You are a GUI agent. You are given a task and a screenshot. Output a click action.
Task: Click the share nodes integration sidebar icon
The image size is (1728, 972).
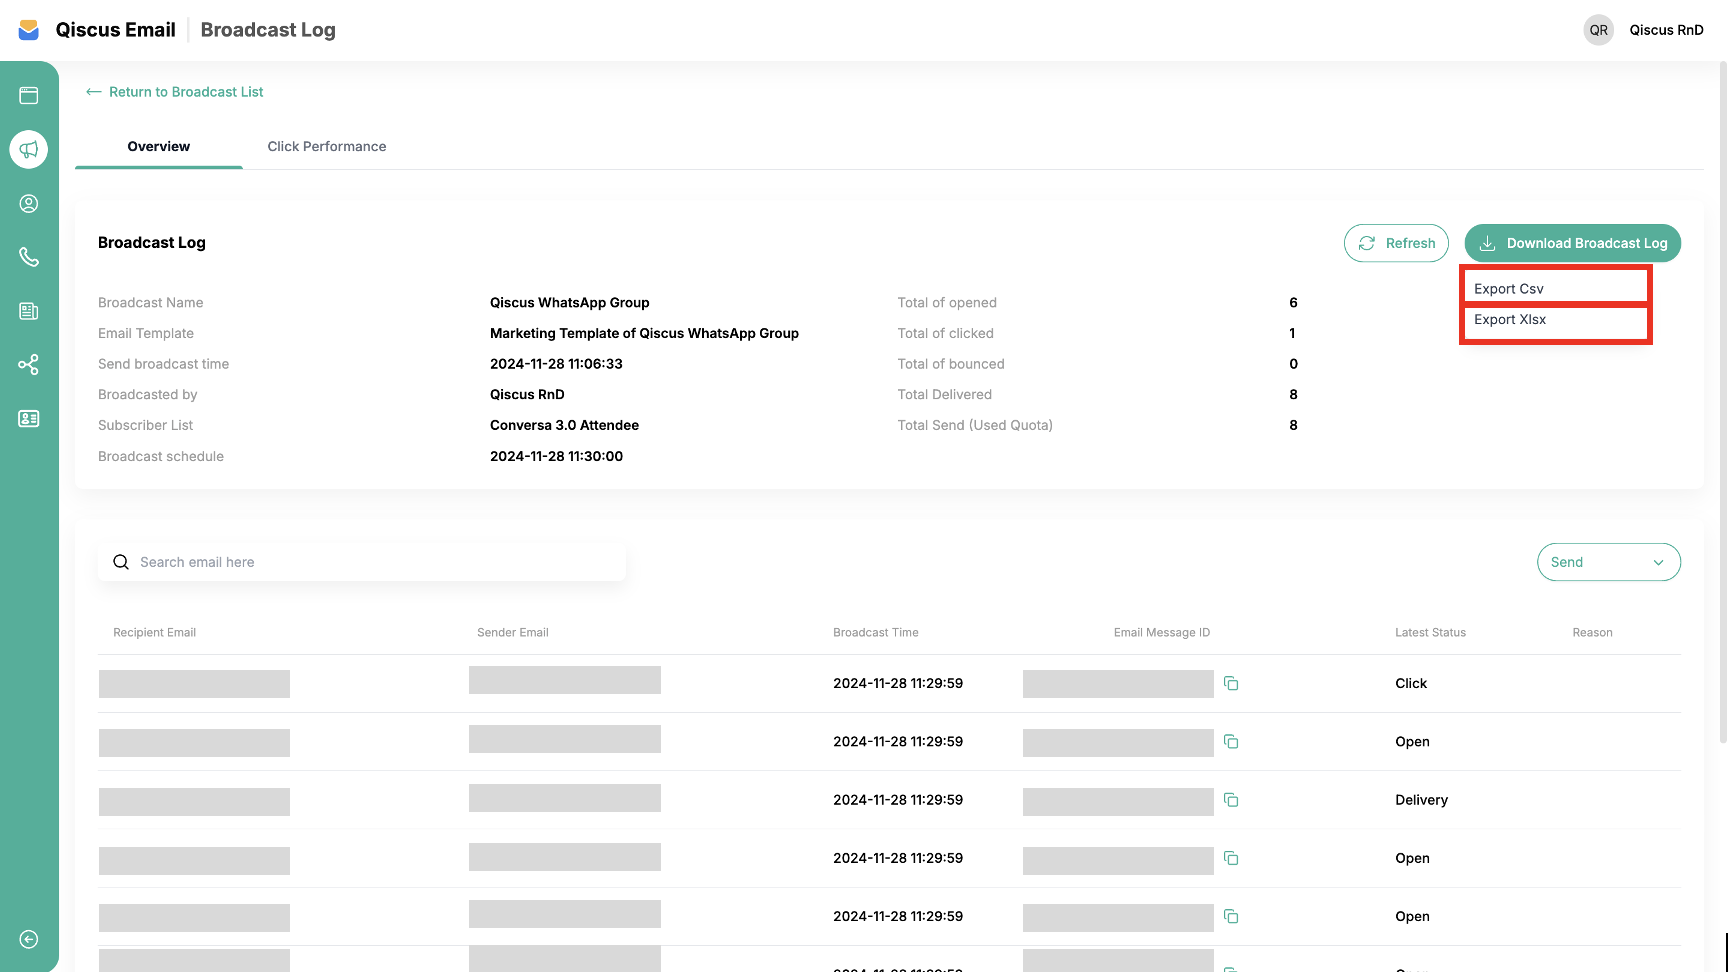(x=29, y=365)
